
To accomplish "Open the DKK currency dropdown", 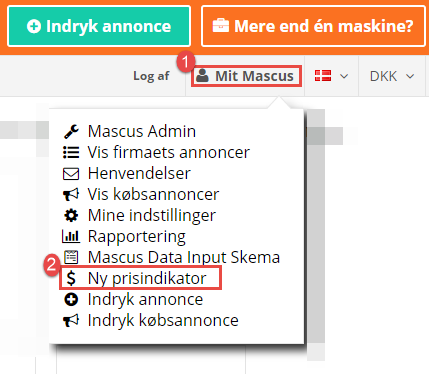I will 392,76.
